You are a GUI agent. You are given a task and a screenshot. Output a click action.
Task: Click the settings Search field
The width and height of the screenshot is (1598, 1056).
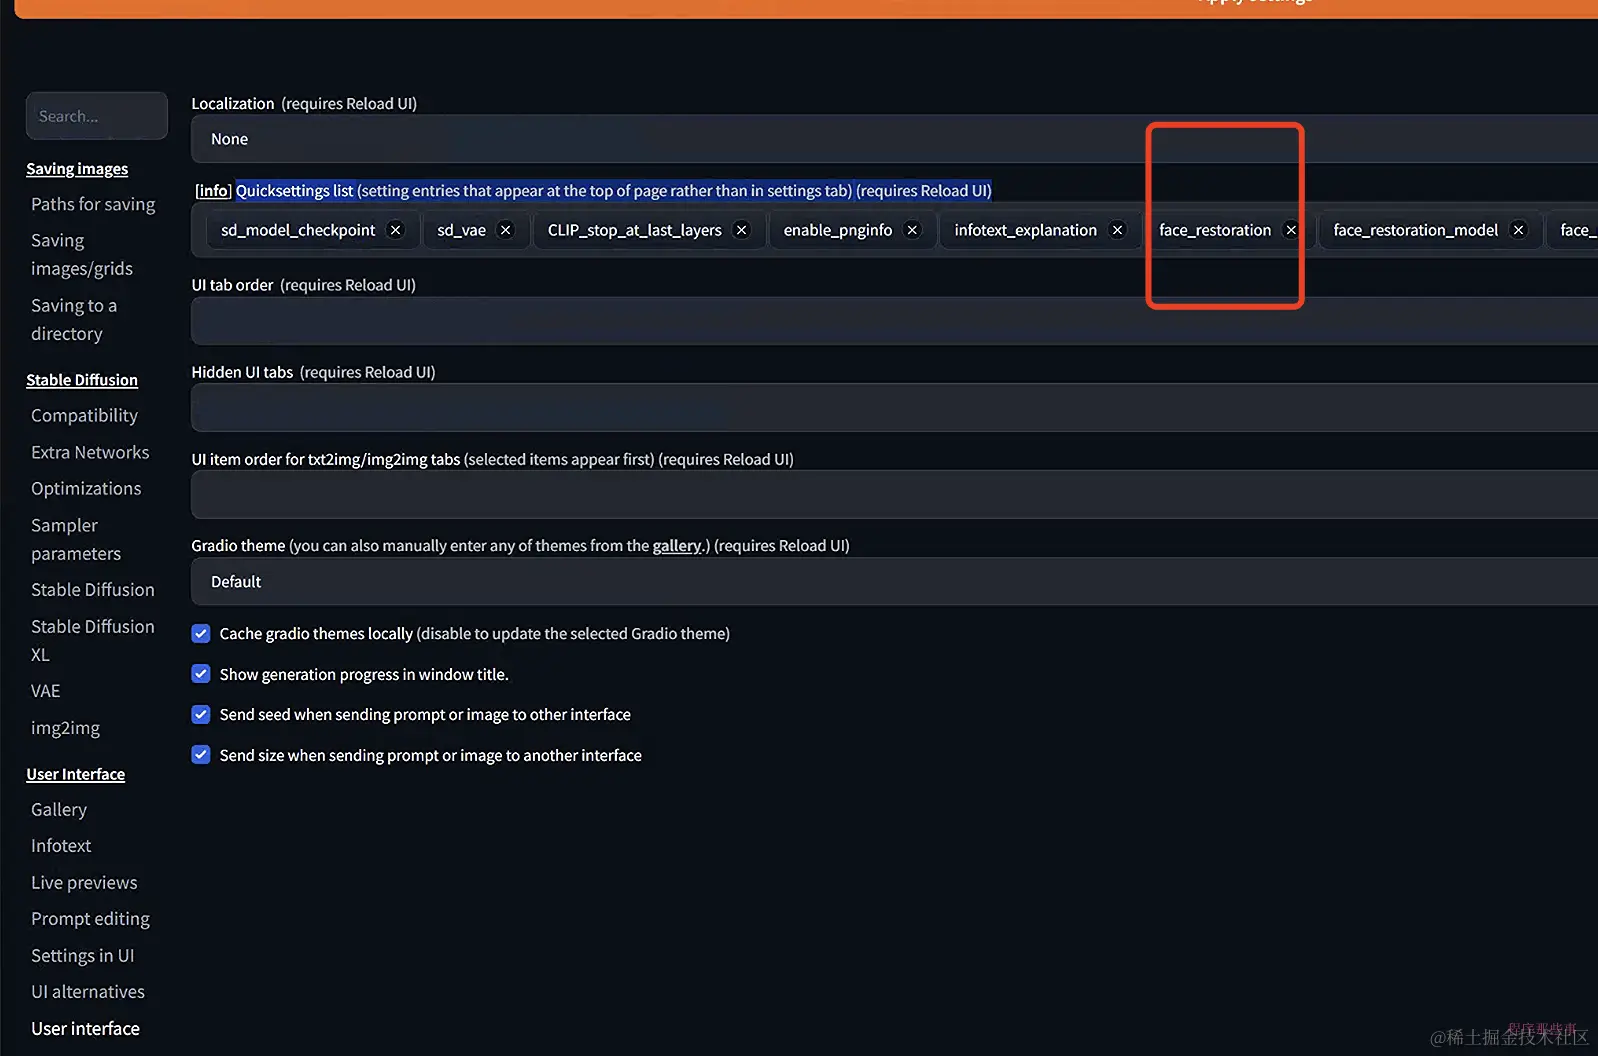pos(97,116)
